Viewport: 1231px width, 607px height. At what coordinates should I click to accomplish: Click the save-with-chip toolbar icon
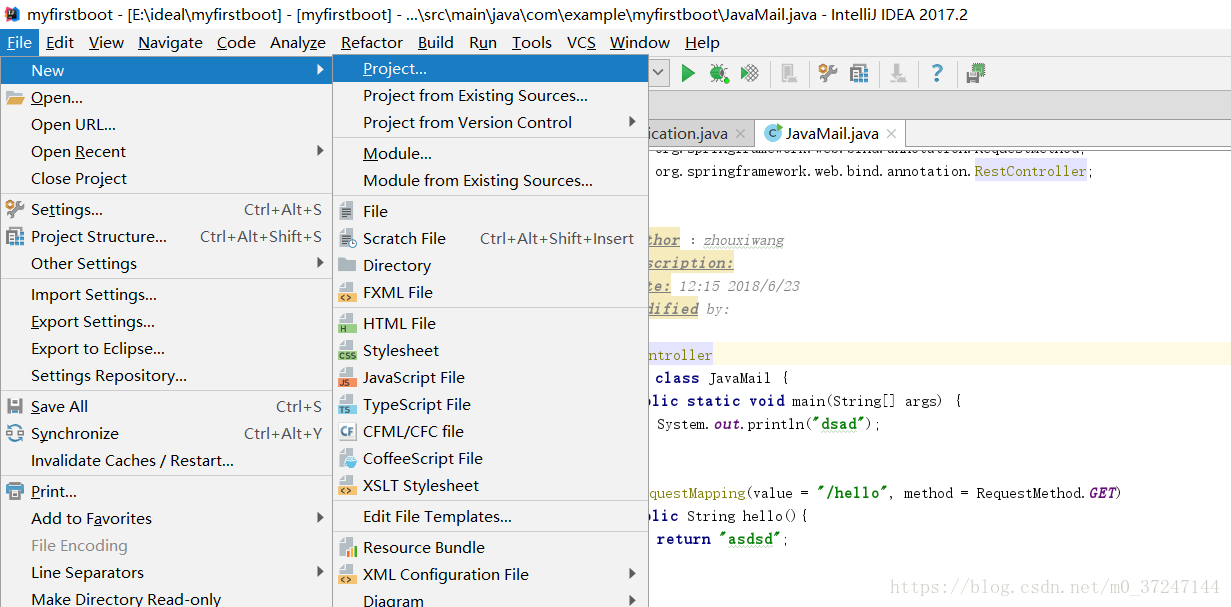click(976, 73)
